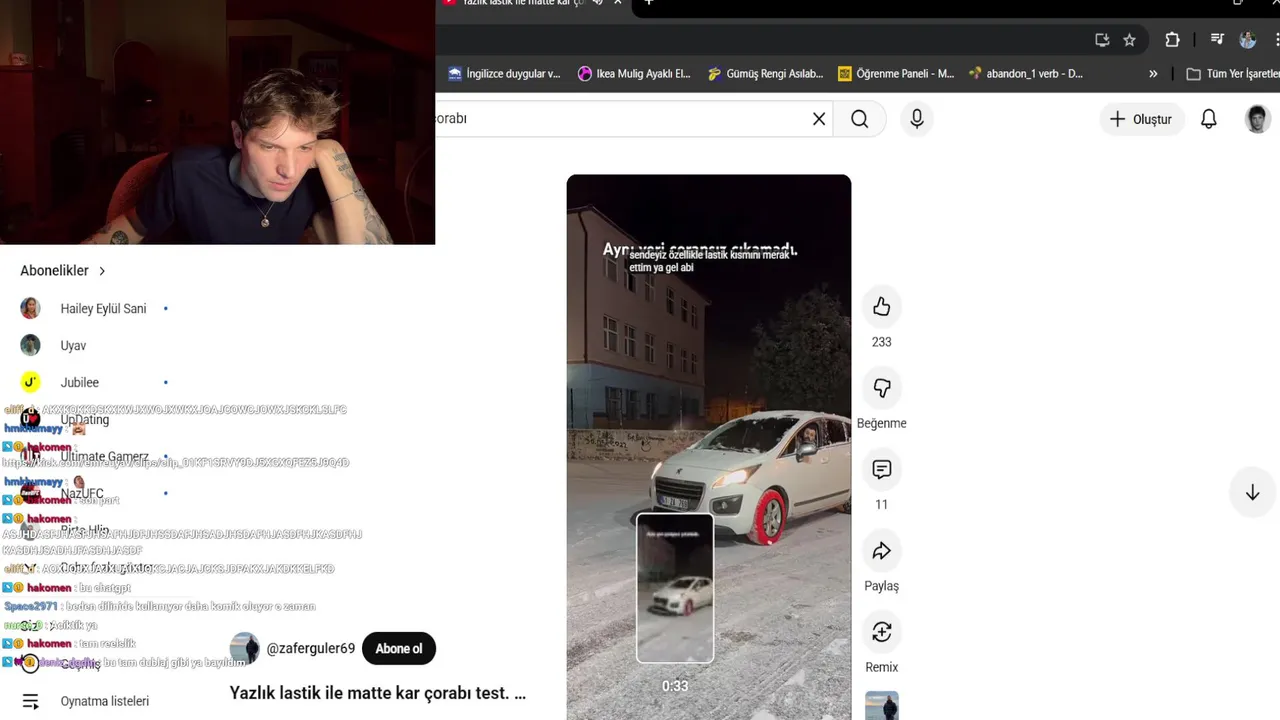Image resolution: width=1280 pixels, height=720 pixels.
Task: Open the YouTube account avatar
Action: (x=1257, y=119)
